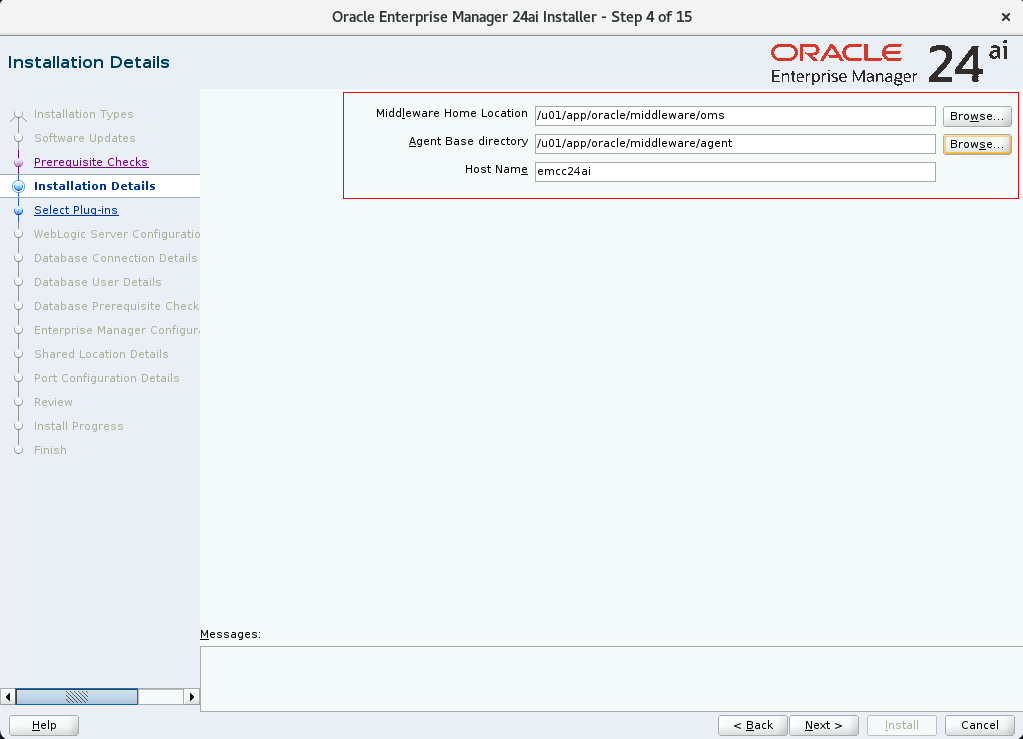
Task: Click WebLogic Server Configuration step
Action: (117, 234)
